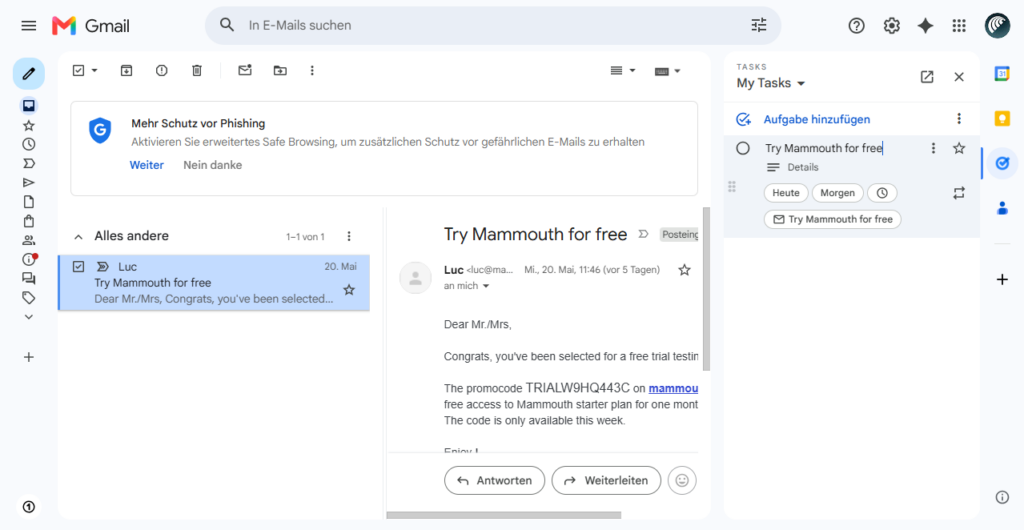Compose a new email with pencil icon

click(x=29, y=74)
